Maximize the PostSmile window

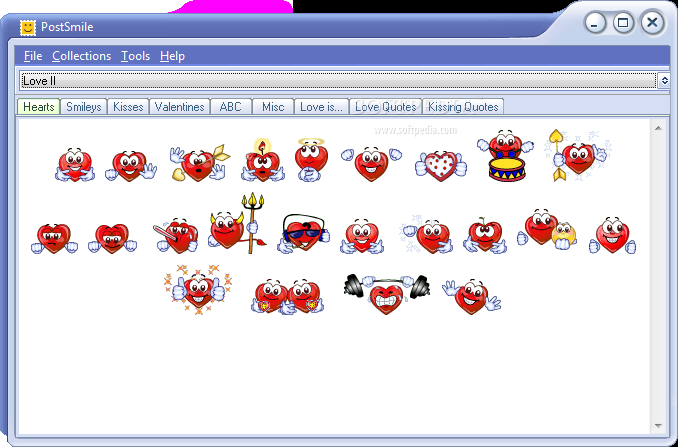coord(623,23)
